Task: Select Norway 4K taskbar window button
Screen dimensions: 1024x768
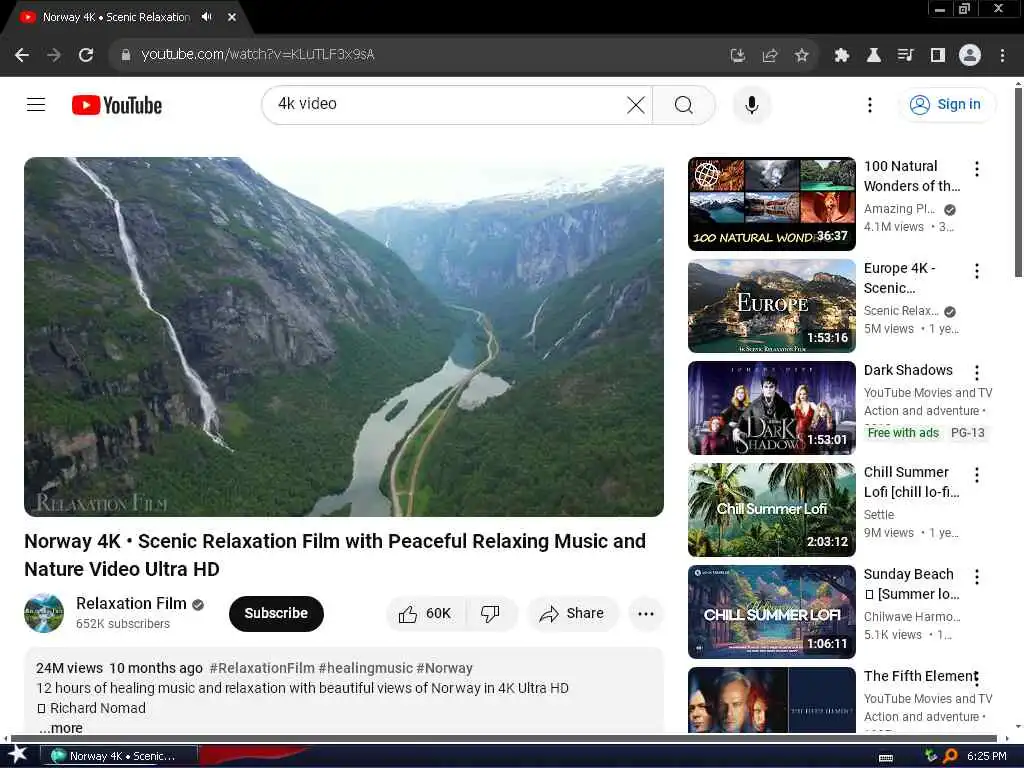Action: pyautogui.click(x=119, y=756)
